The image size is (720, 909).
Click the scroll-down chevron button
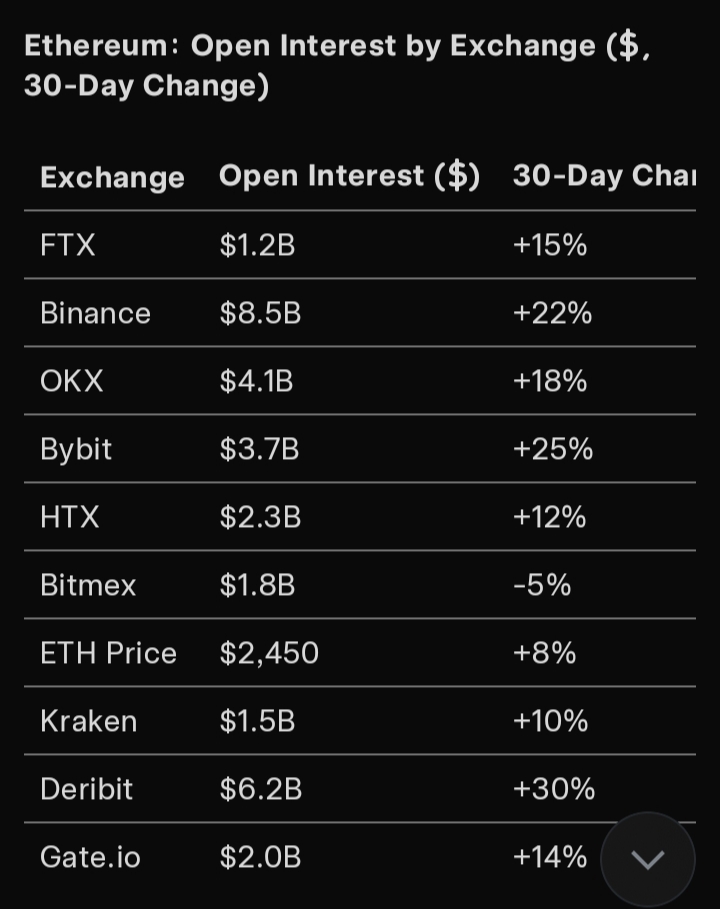(647, 859)
